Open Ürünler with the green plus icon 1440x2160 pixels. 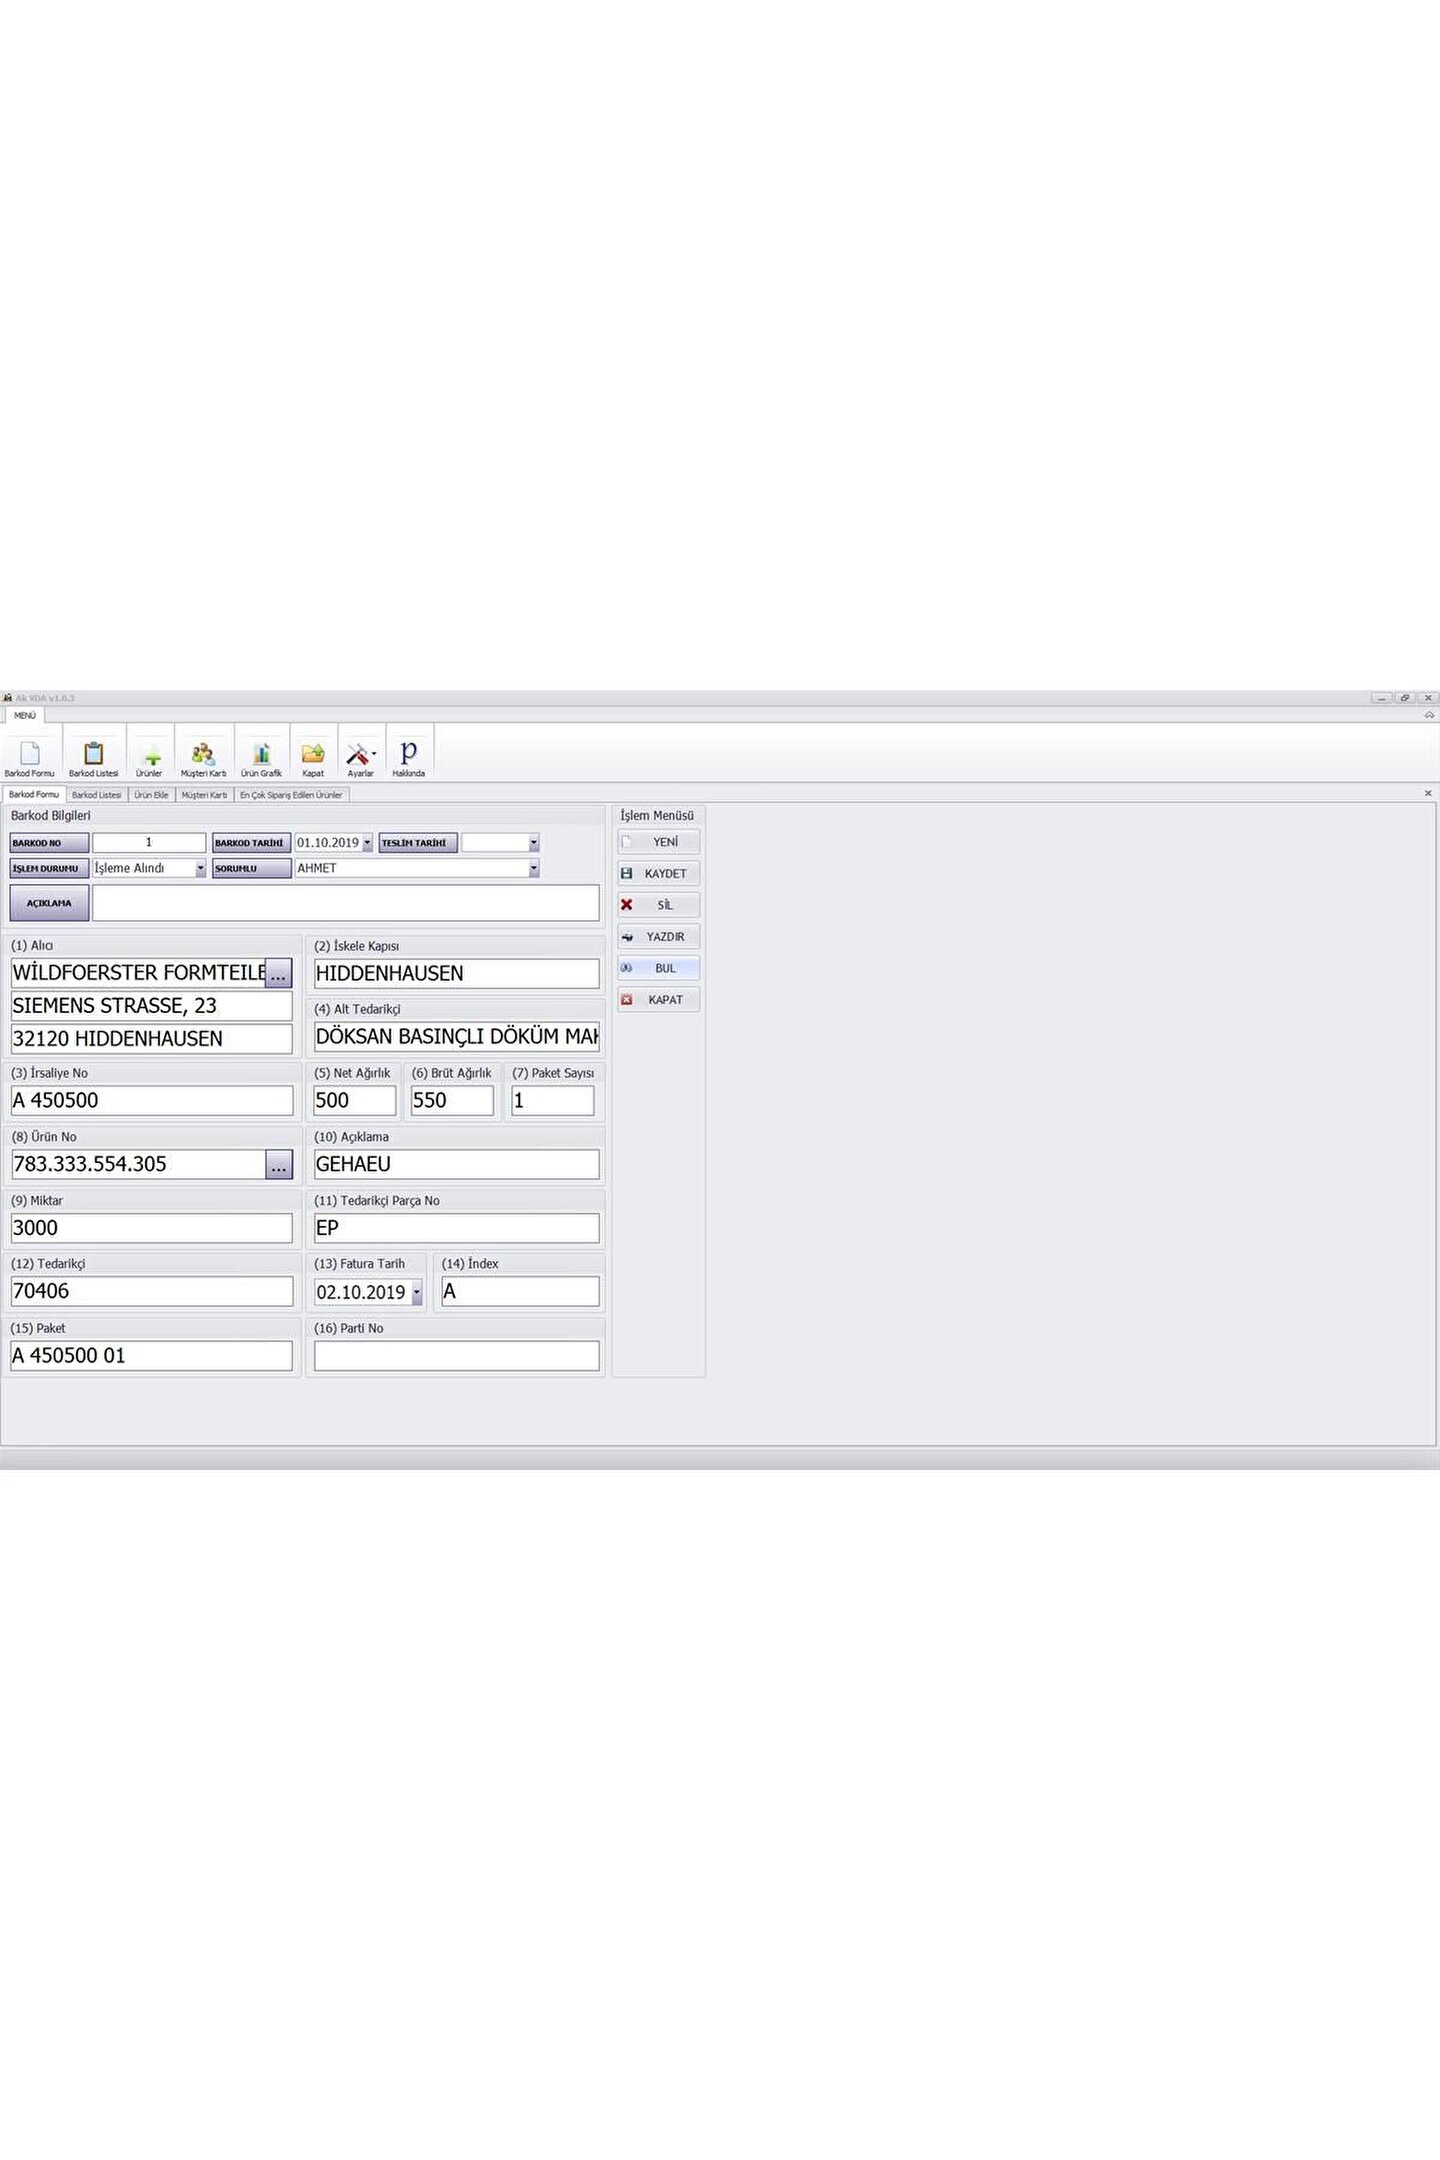click(x=149, y=757)
